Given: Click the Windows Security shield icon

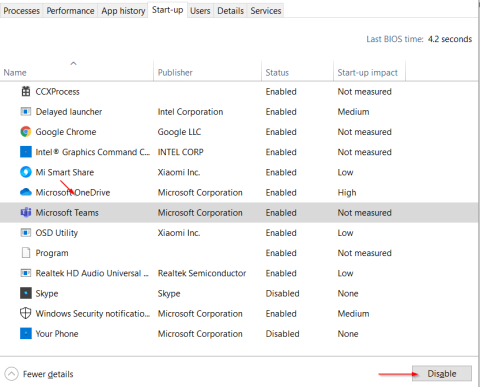Looking at the screenshot, I should click(x=26, y=313).
